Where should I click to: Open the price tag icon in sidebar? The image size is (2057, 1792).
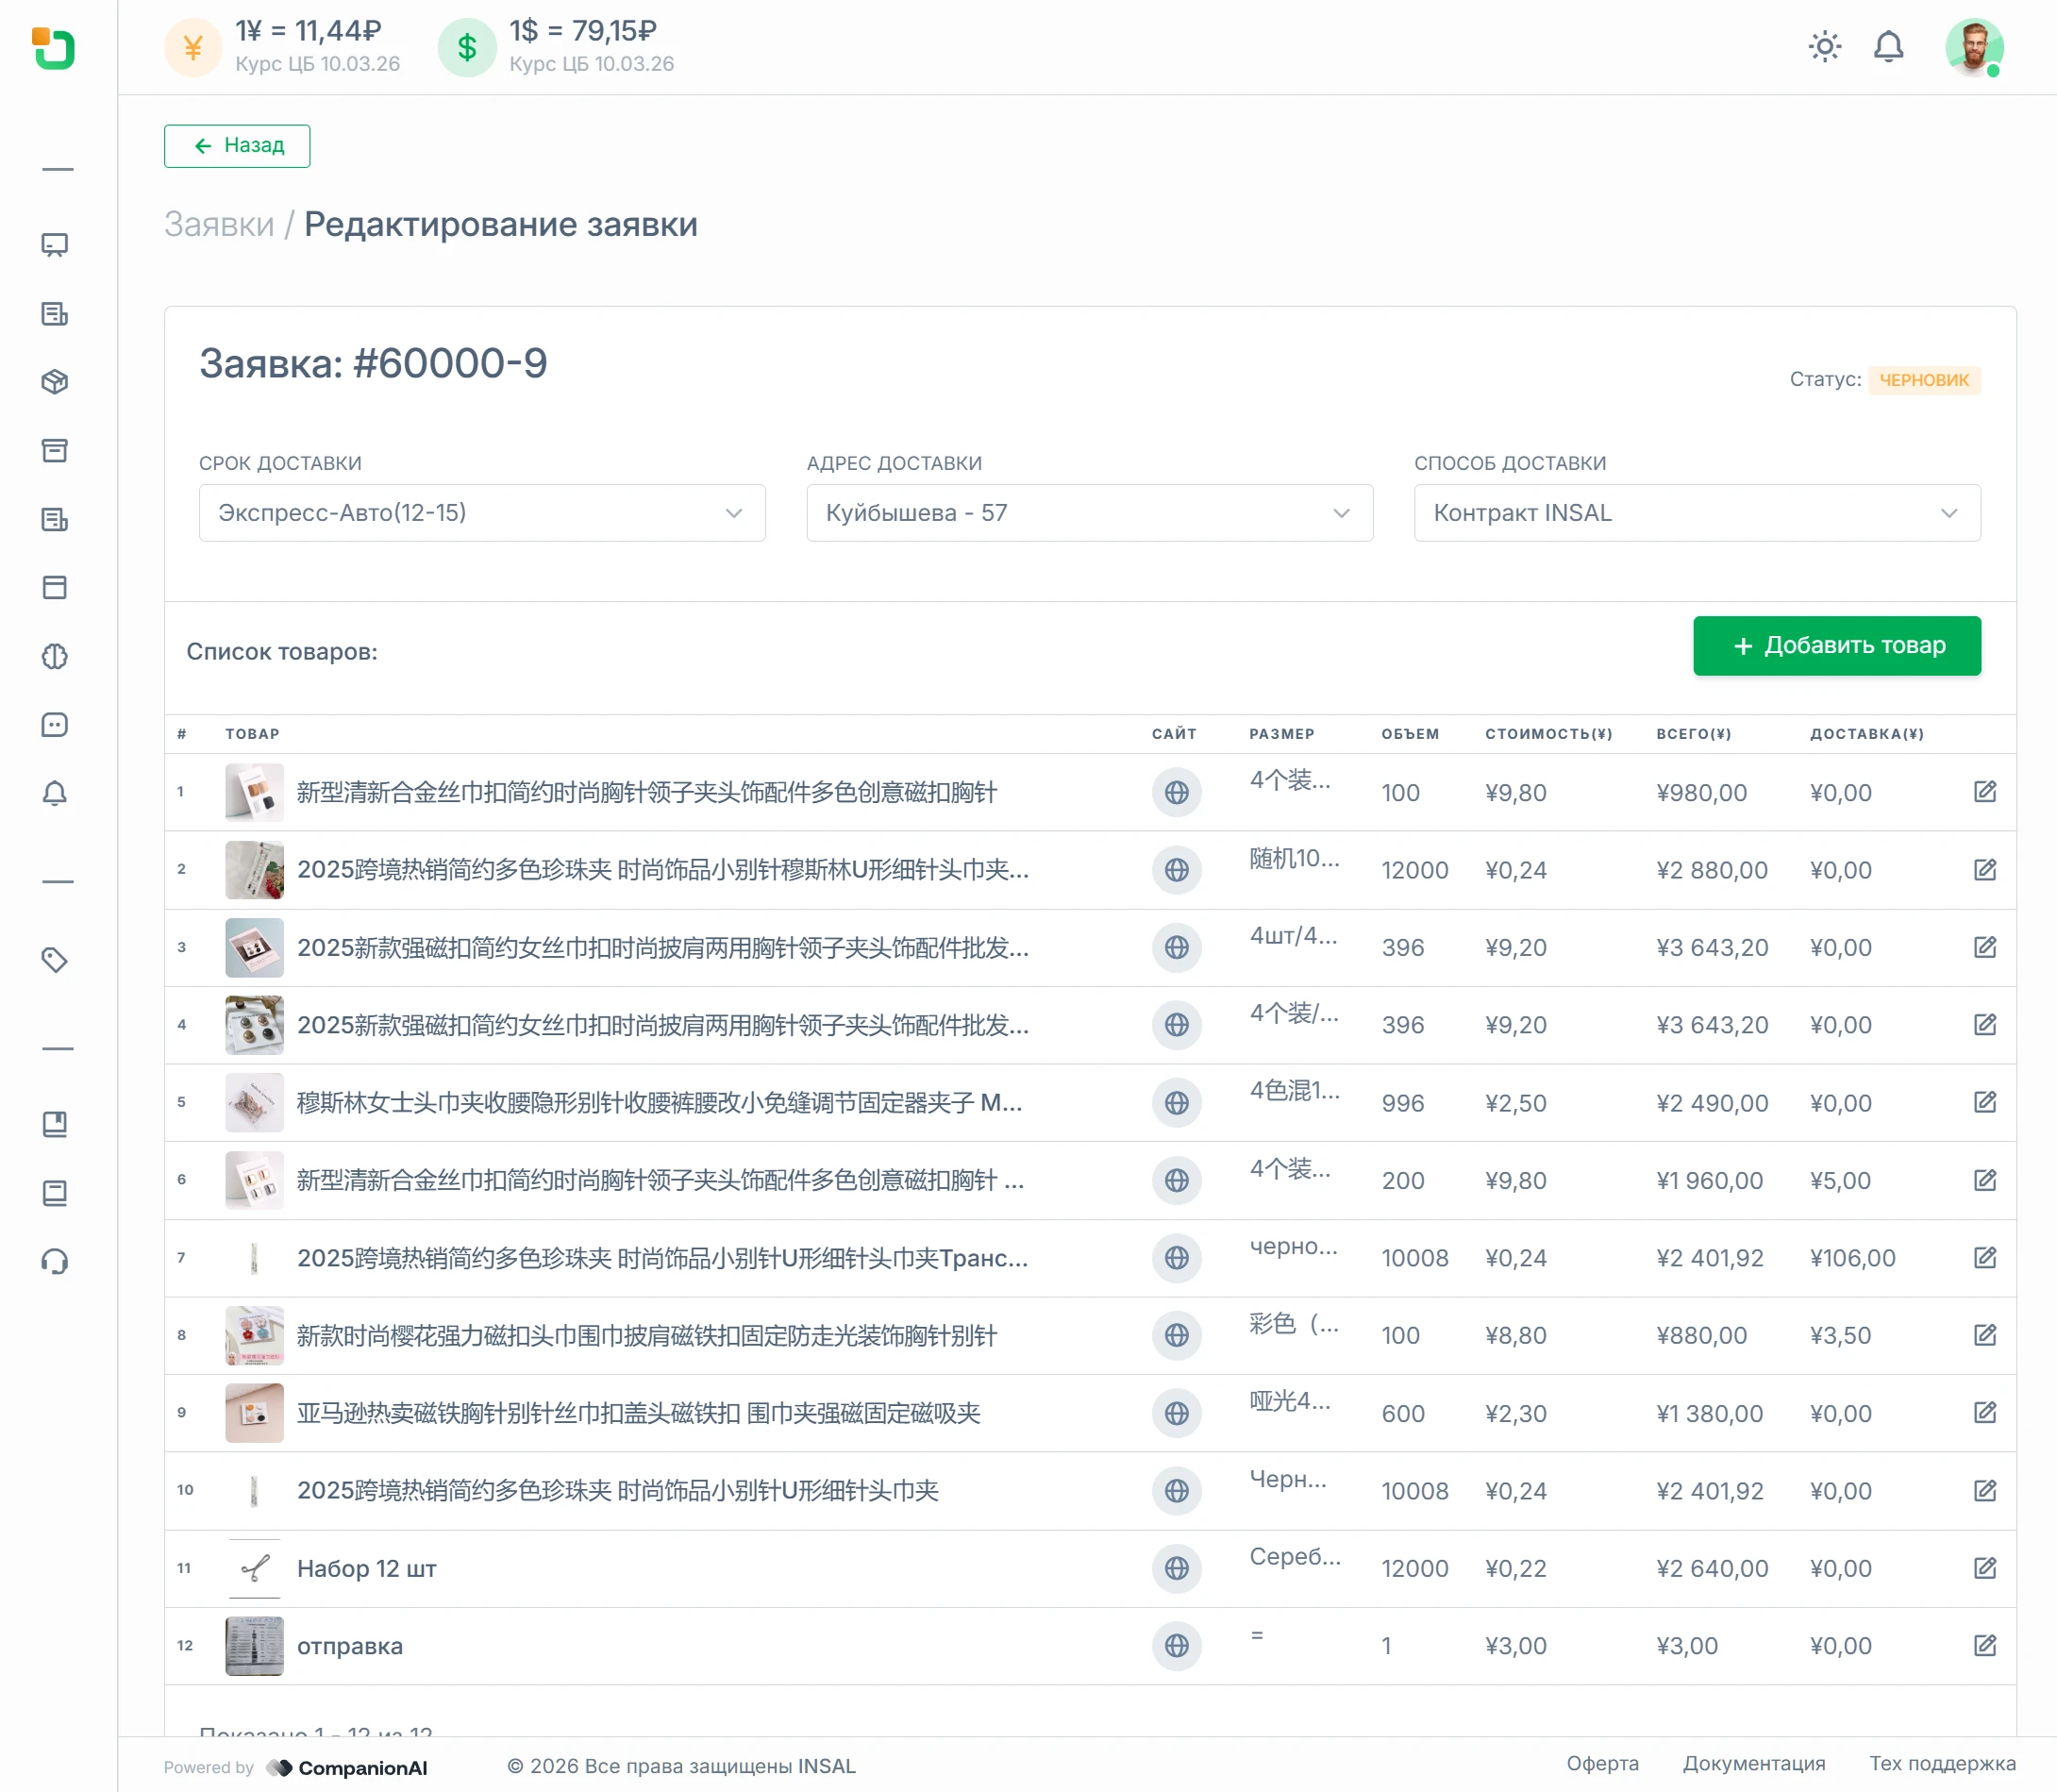coord(55,960)
